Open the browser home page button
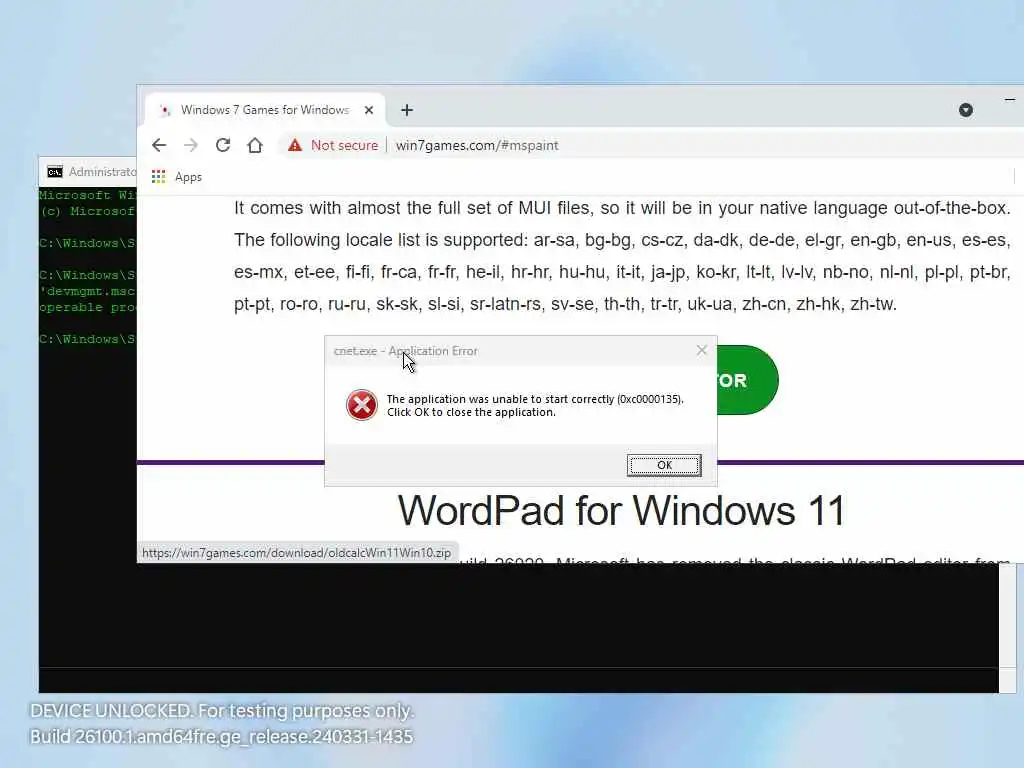Screen dimensions: 1024x768 [x=255, y=145]
